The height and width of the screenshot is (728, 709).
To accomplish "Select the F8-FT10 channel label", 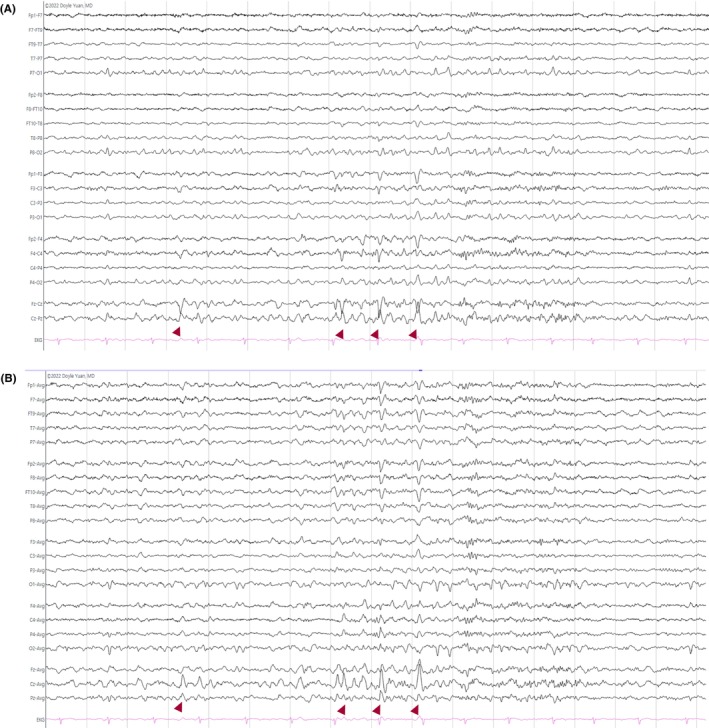I will point(34,109).
